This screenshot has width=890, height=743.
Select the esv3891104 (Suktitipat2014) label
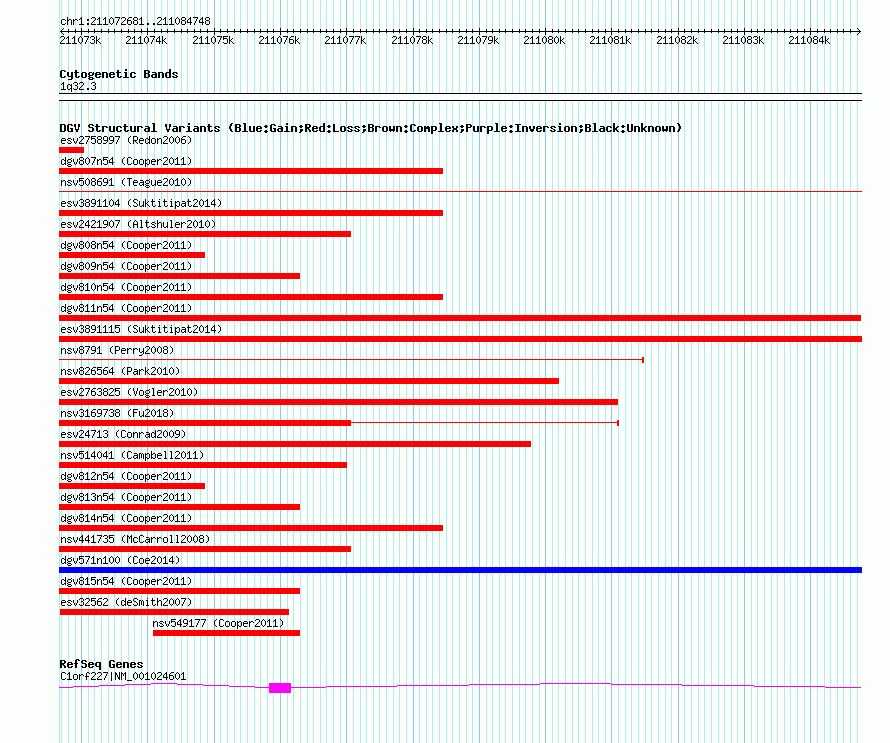pyautogui.click(x=141, y=203)
